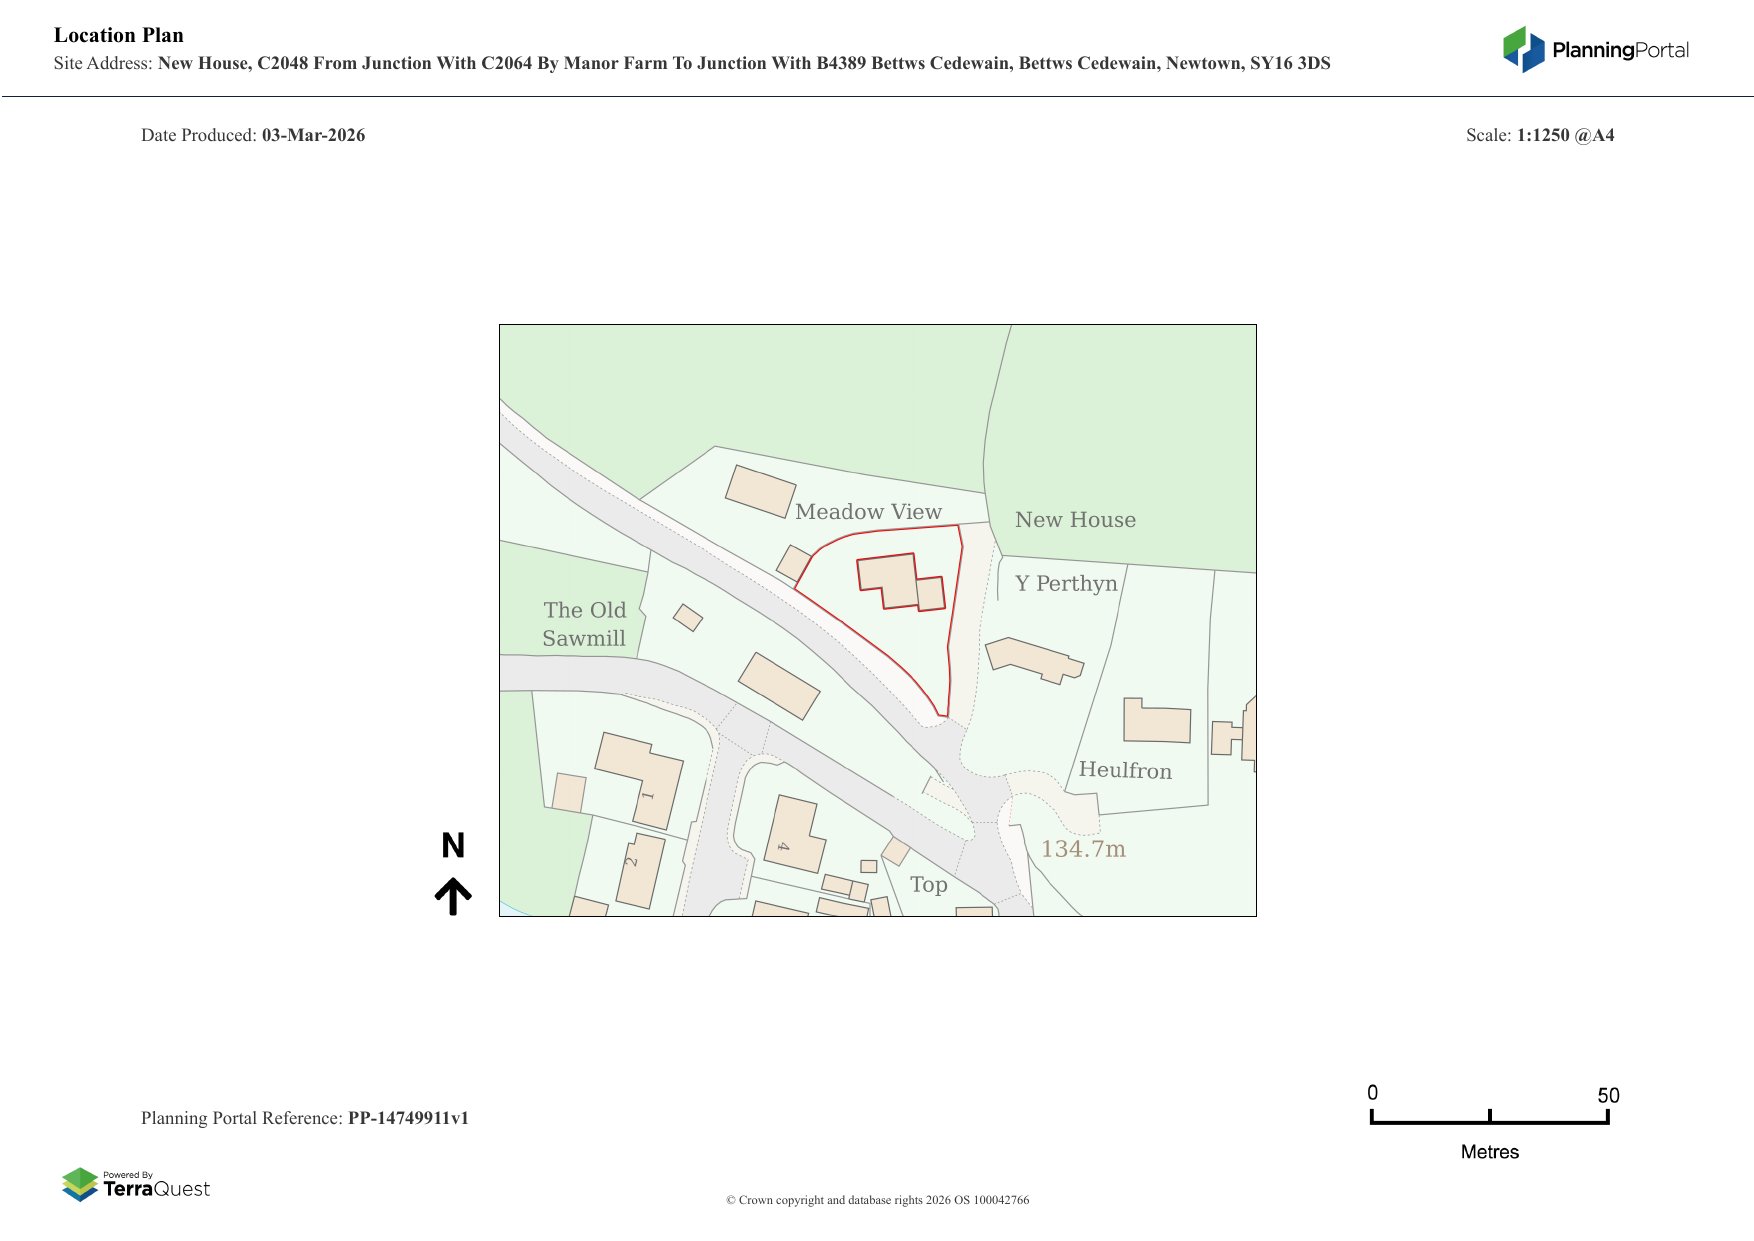Click the building numbered 2
Image resolution: width=1754 pixels, height=1241 pixels.
[640, 870]
